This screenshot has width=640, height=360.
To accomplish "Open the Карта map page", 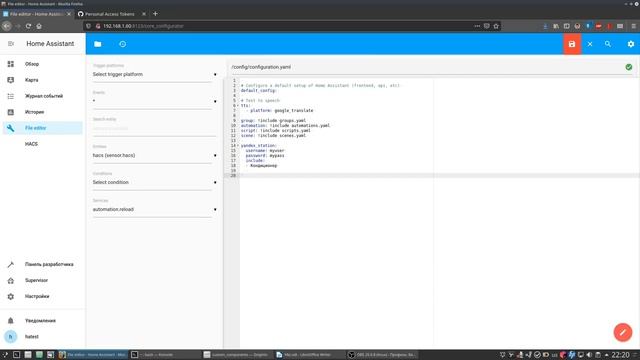I will click(42, 80).
